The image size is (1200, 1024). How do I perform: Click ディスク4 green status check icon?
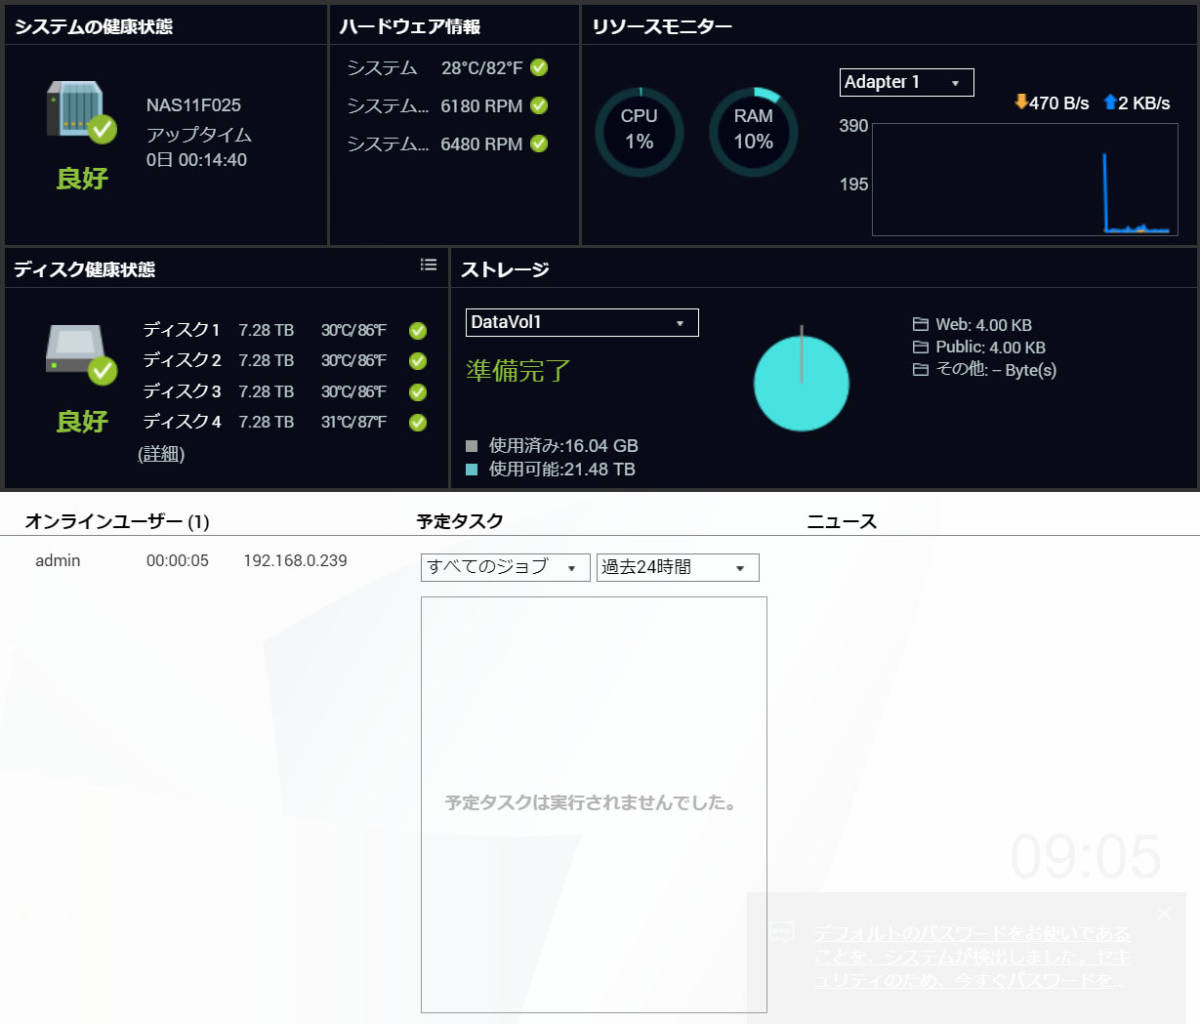pyautogui.click(x=418, y=423)
